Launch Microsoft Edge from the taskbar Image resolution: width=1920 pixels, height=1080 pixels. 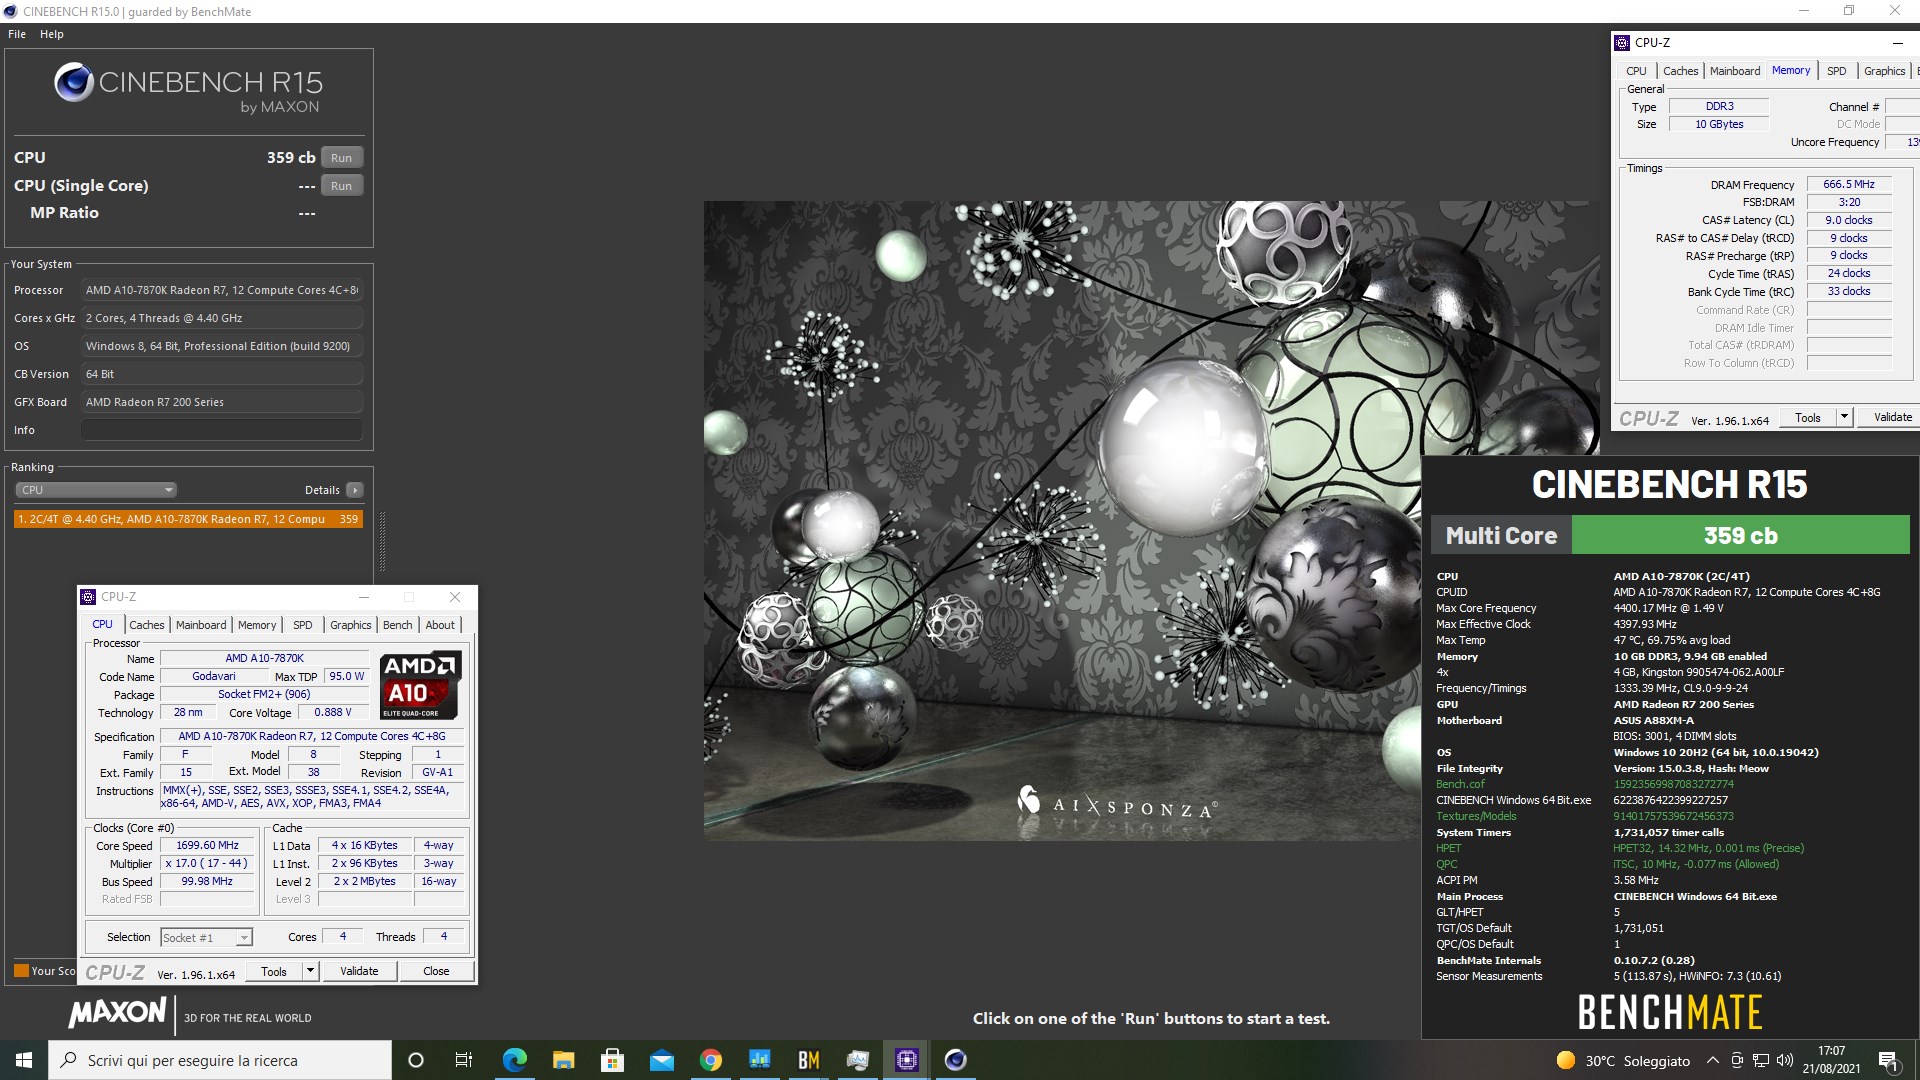pyautogui.click(x=514, y=1060)
